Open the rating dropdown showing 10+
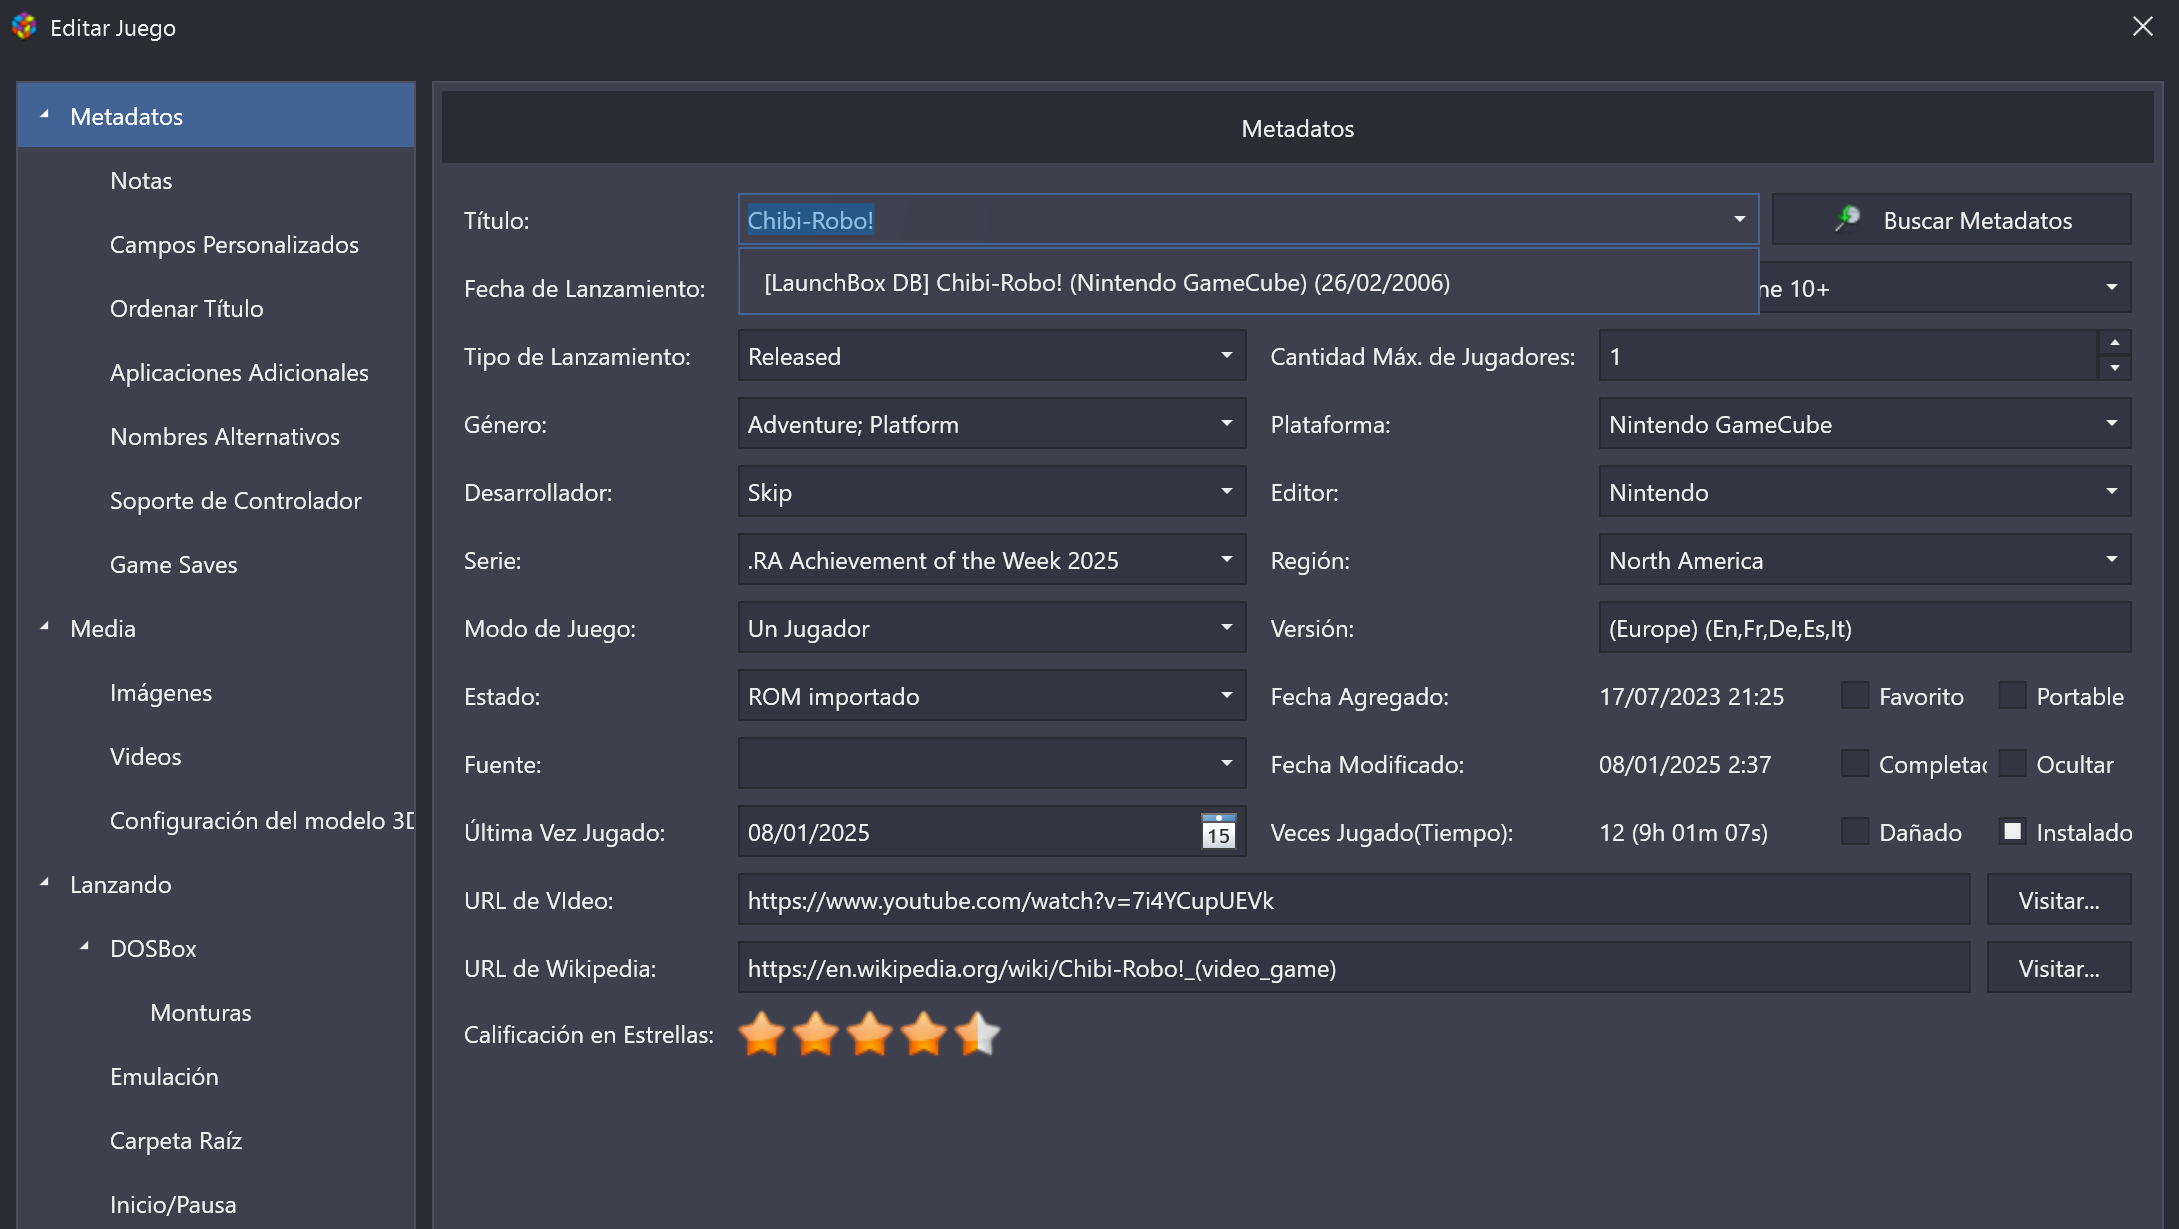2179x1229 pixels. [x=2111, y=288]
